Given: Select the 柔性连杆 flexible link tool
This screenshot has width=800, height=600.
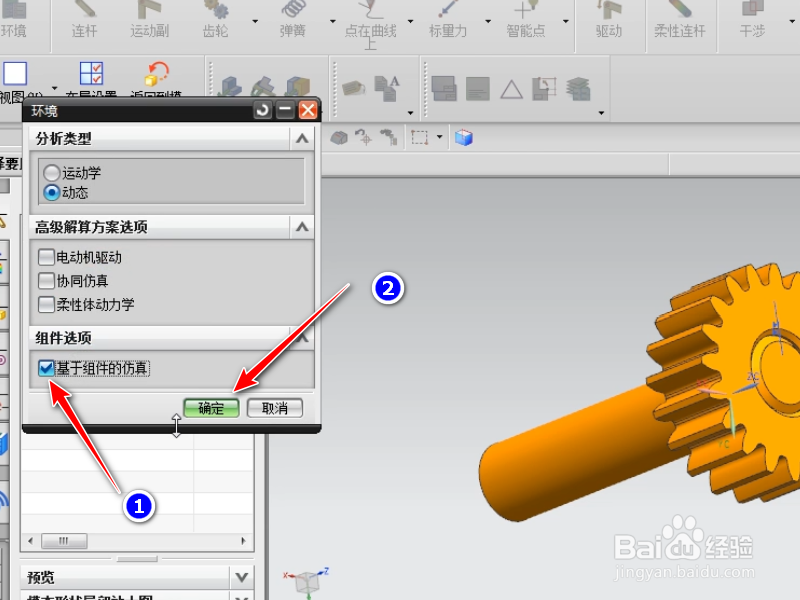Looking at the screenshot, I should (680, 20).
